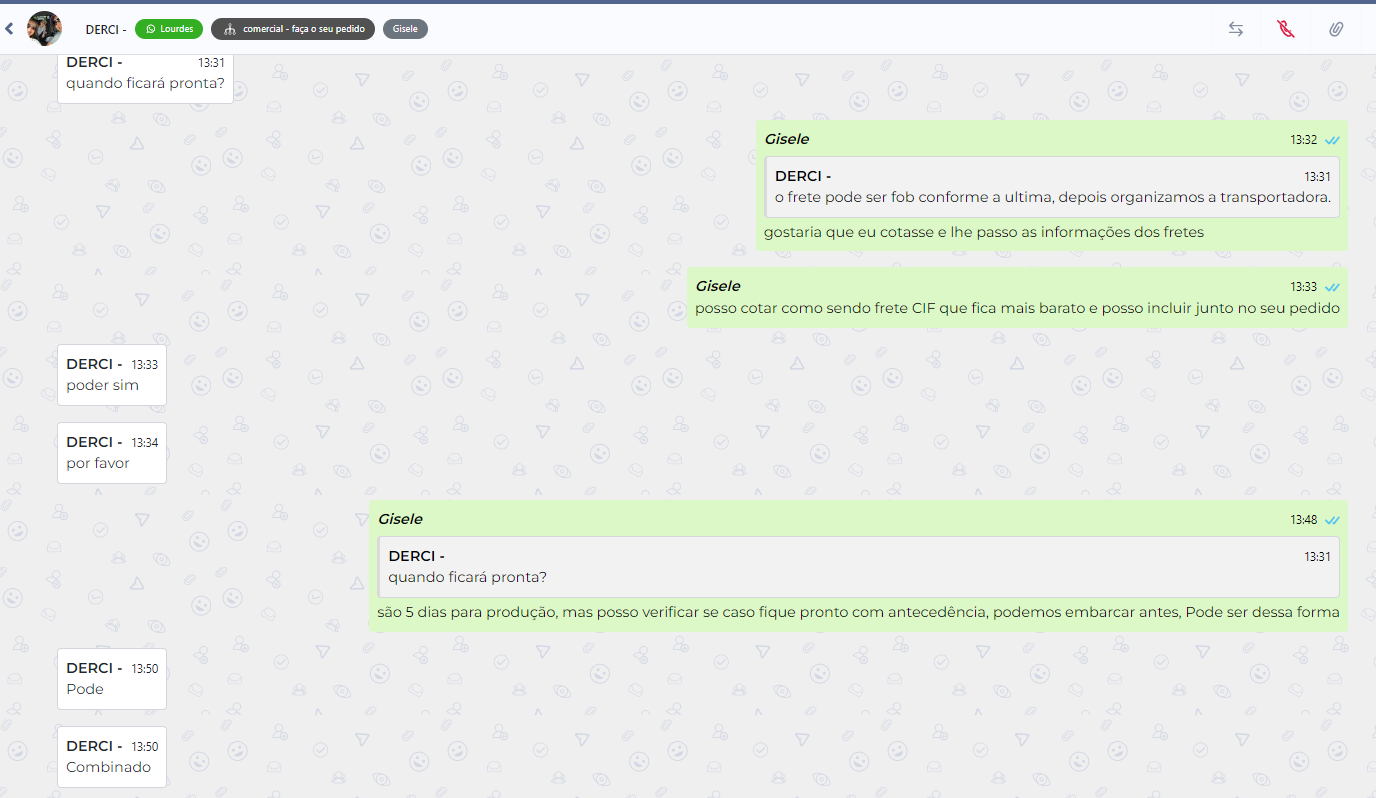1376x798 pixels.
Task: Click quoted 'quando ficará pronta?' in Gisele's reply
Action: pyautogui.click(x=858, y=567)
